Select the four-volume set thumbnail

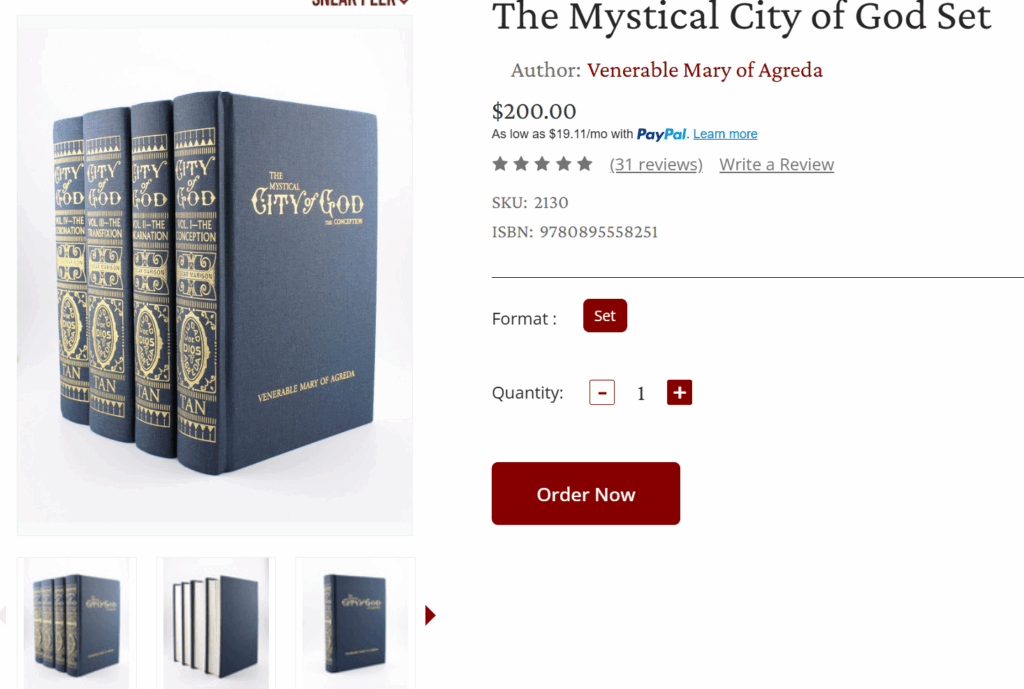[x=76, y=623]
